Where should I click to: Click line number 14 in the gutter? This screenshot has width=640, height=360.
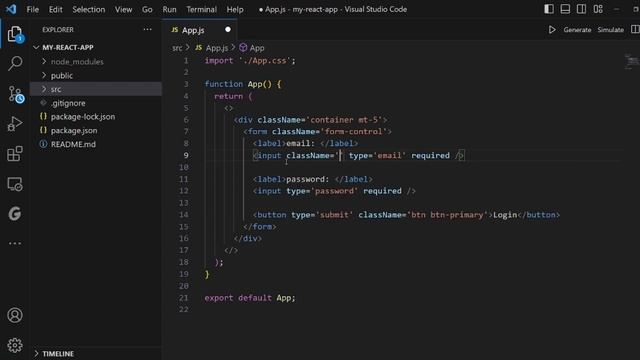pos(184,215)
